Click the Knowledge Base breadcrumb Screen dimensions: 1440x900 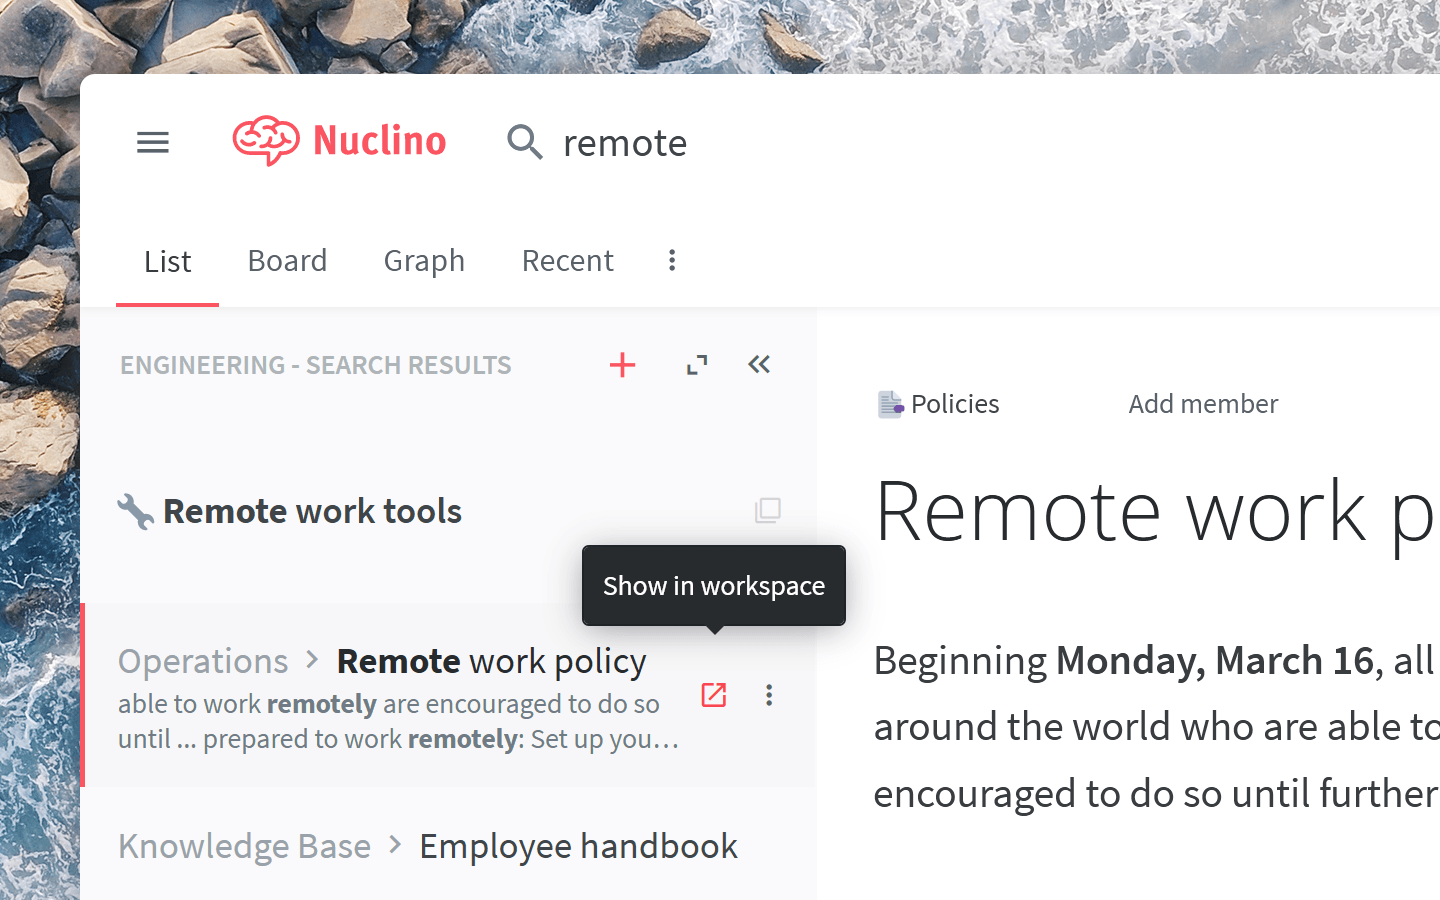click(244, 846)
